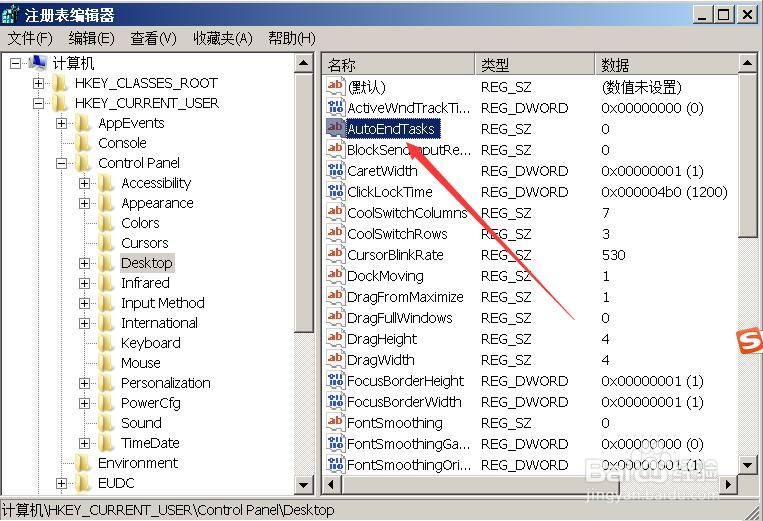Viewport: 763px width, 521px height.
Task: Click the DWORD icon beside FocusBorderWidth
Action: (x=335, y=401)
